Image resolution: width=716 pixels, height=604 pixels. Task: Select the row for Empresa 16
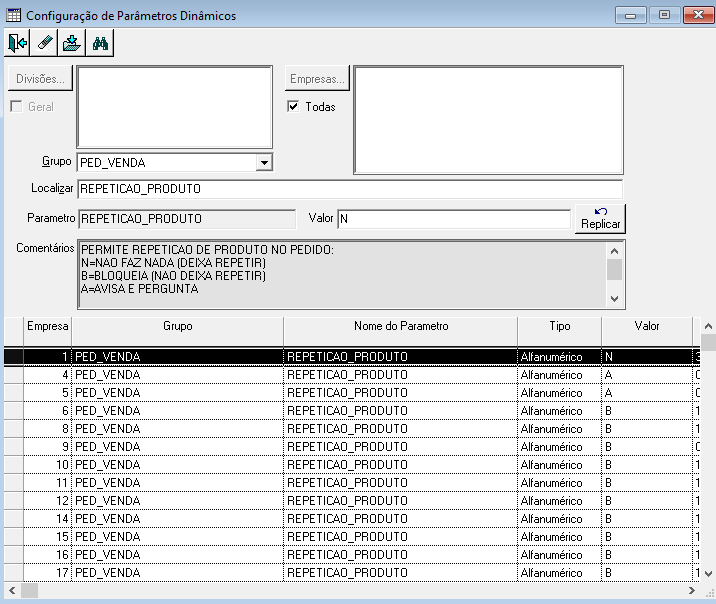pos(352,555)
